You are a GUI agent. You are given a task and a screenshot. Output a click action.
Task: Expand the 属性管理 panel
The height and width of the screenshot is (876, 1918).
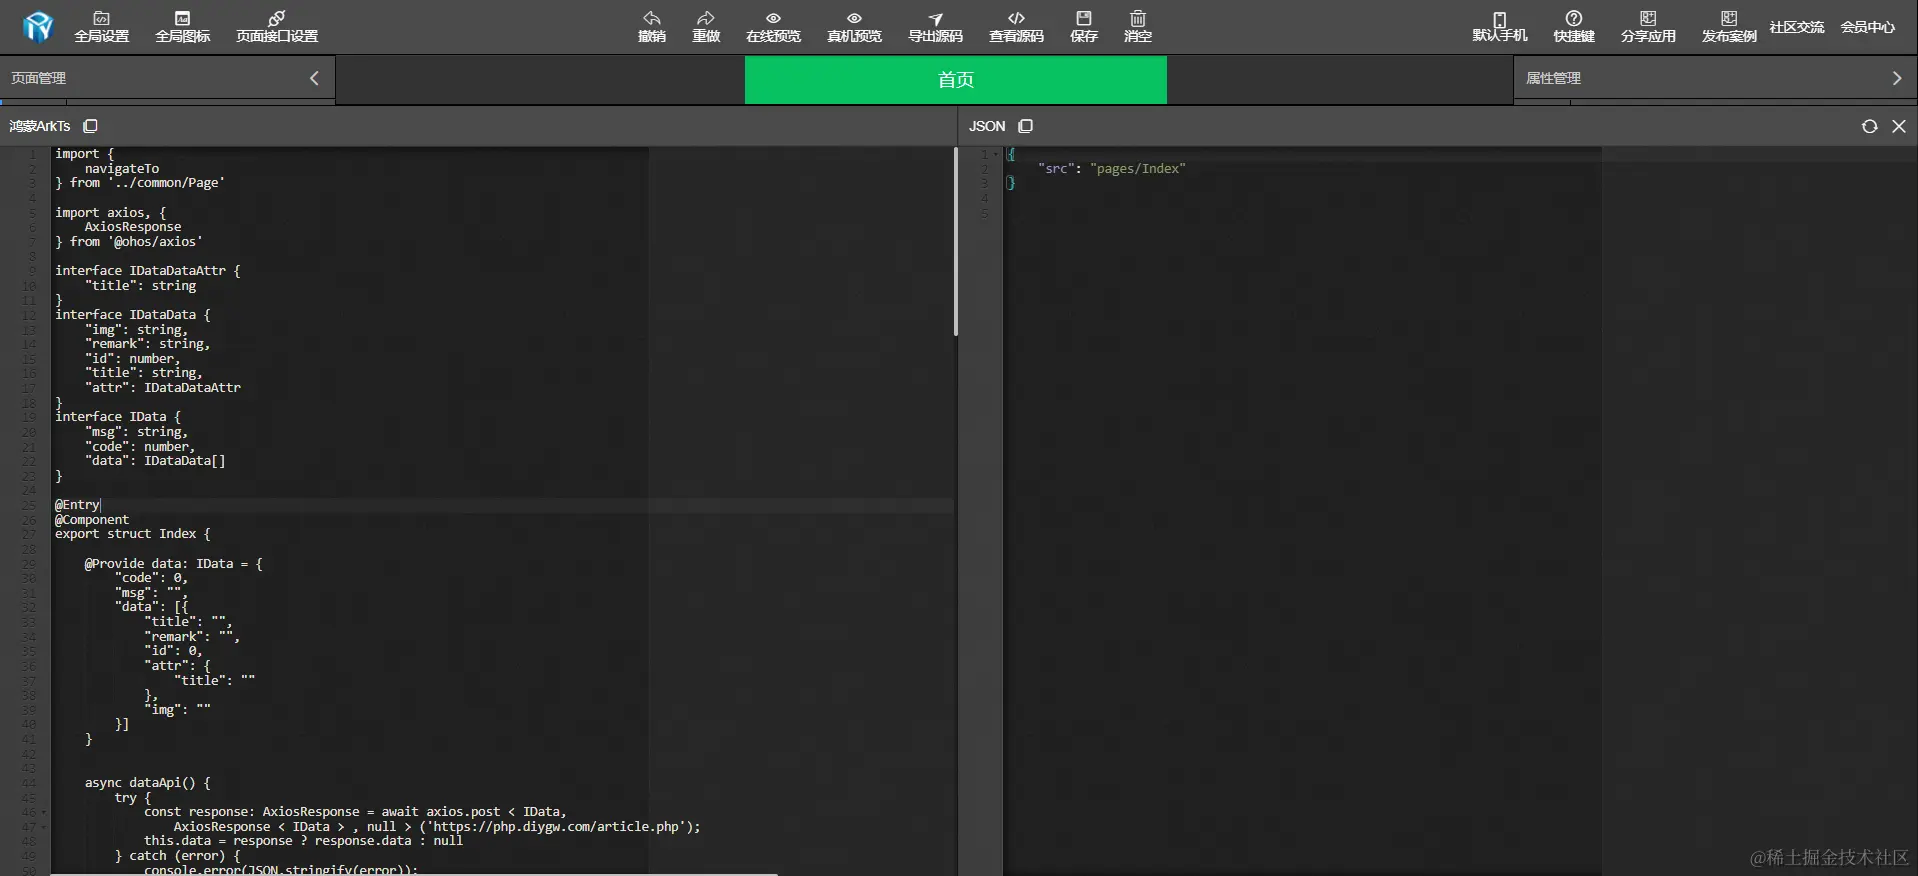[1897, 78]
